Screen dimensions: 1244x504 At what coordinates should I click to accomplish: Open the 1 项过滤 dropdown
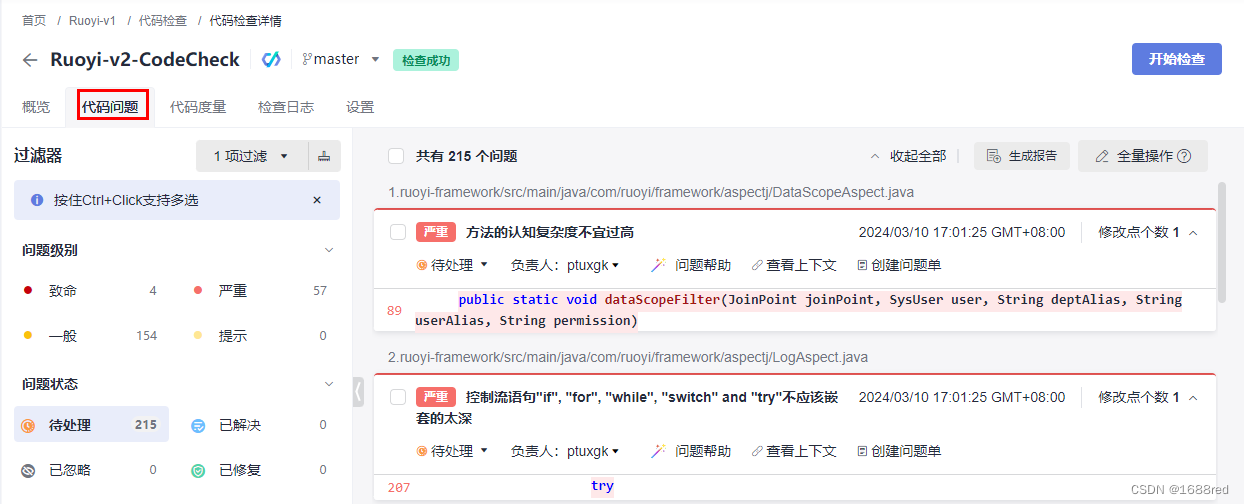tap(252, 156)
